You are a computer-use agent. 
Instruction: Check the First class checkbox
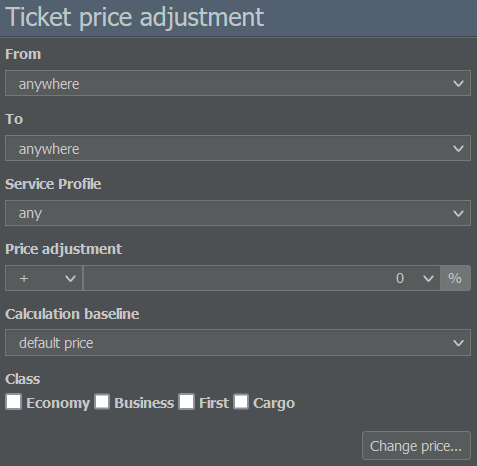pyautogui.click(x=187, y=401)
